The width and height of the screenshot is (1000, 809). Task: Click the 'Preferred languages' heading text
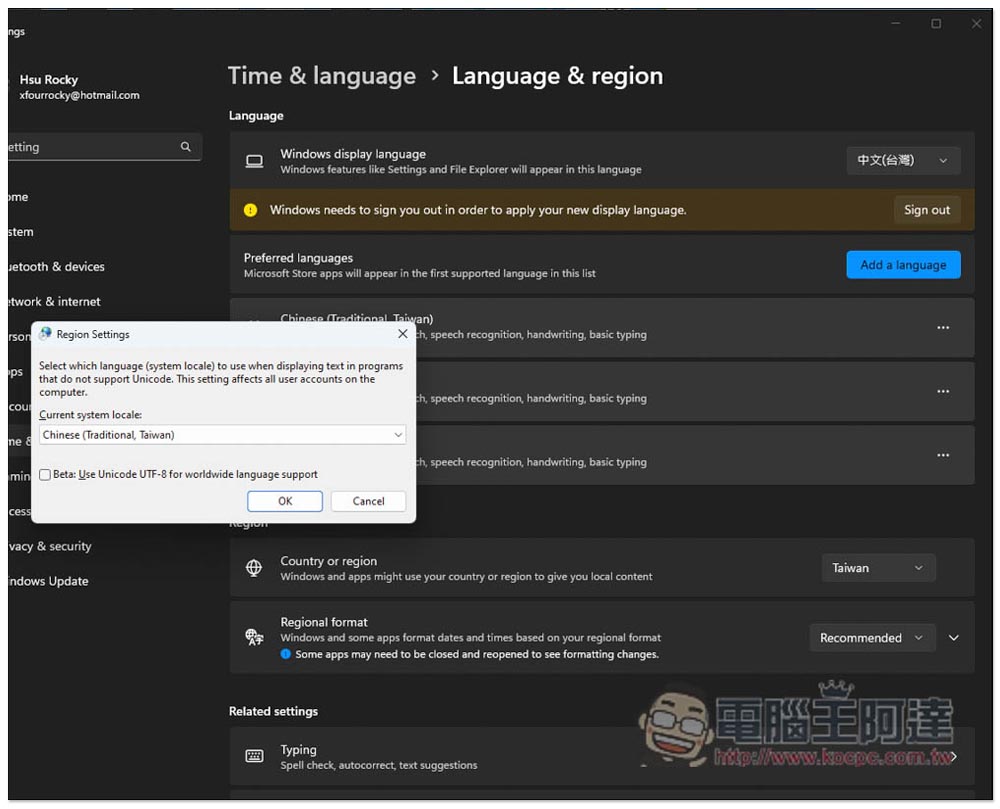pyautogui.click(x=298, y=258)
